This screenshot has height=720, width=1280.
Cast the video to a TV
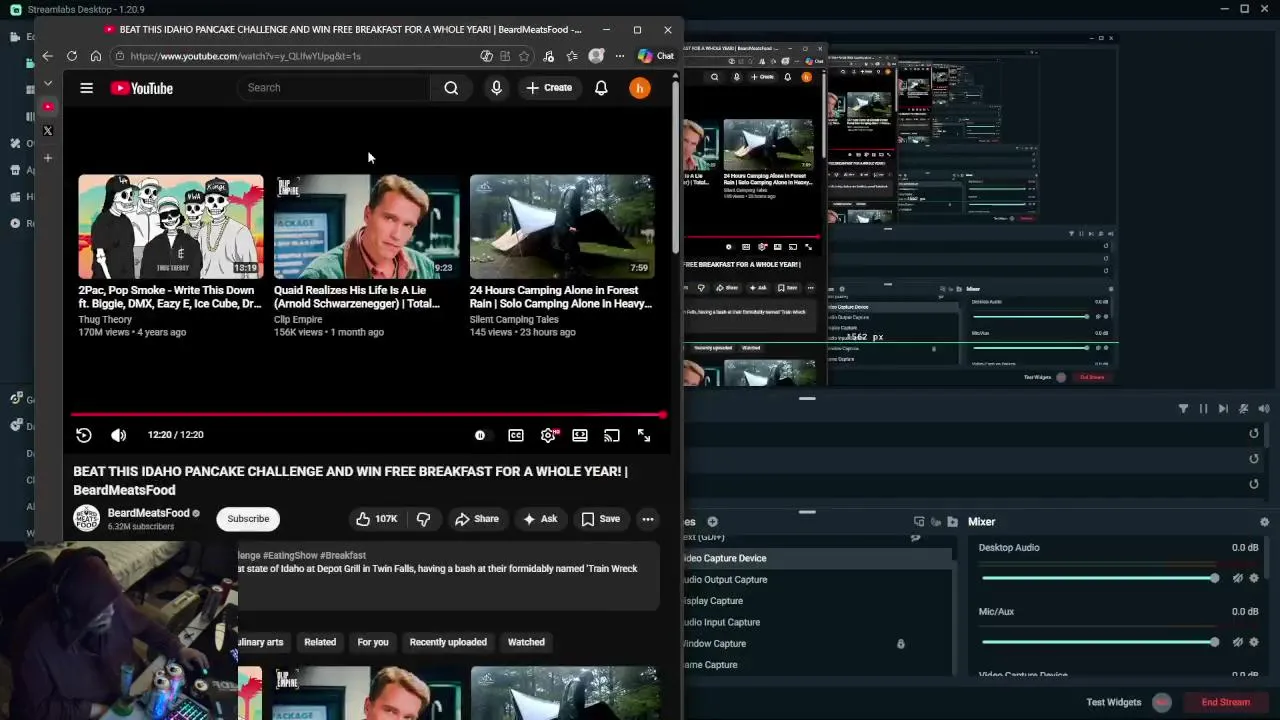612,435
